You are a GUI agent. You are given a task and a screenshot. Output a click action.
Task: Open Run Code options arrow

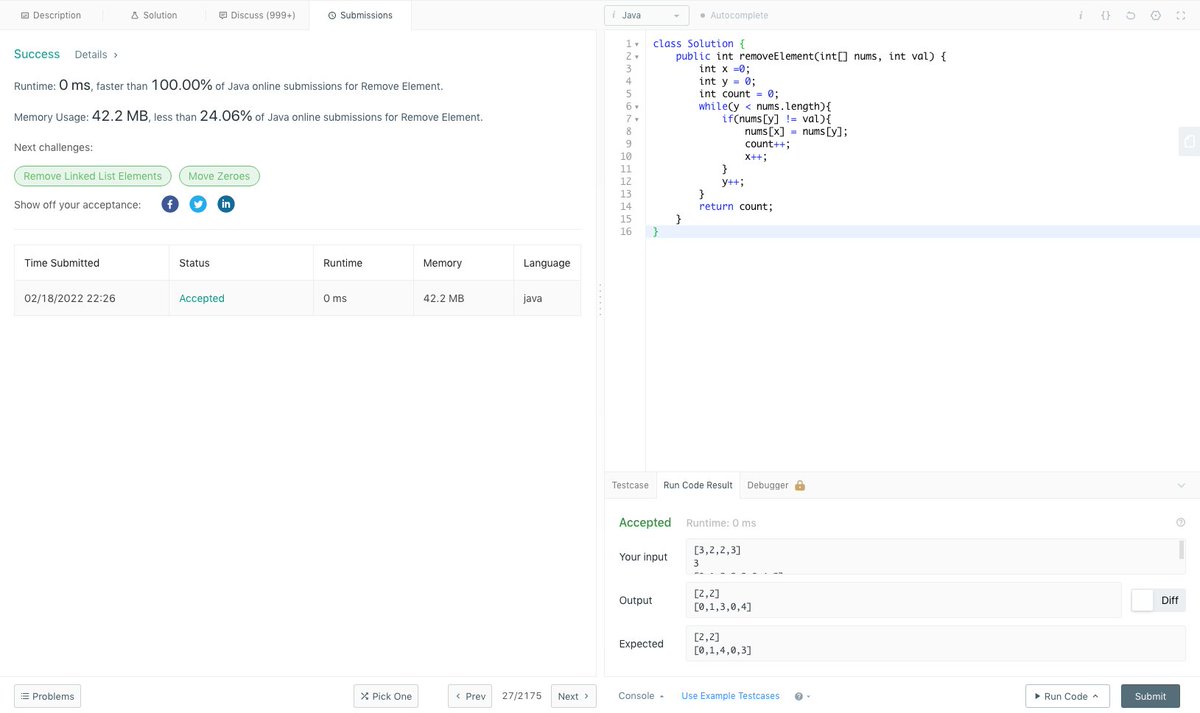coord(1095,696)
